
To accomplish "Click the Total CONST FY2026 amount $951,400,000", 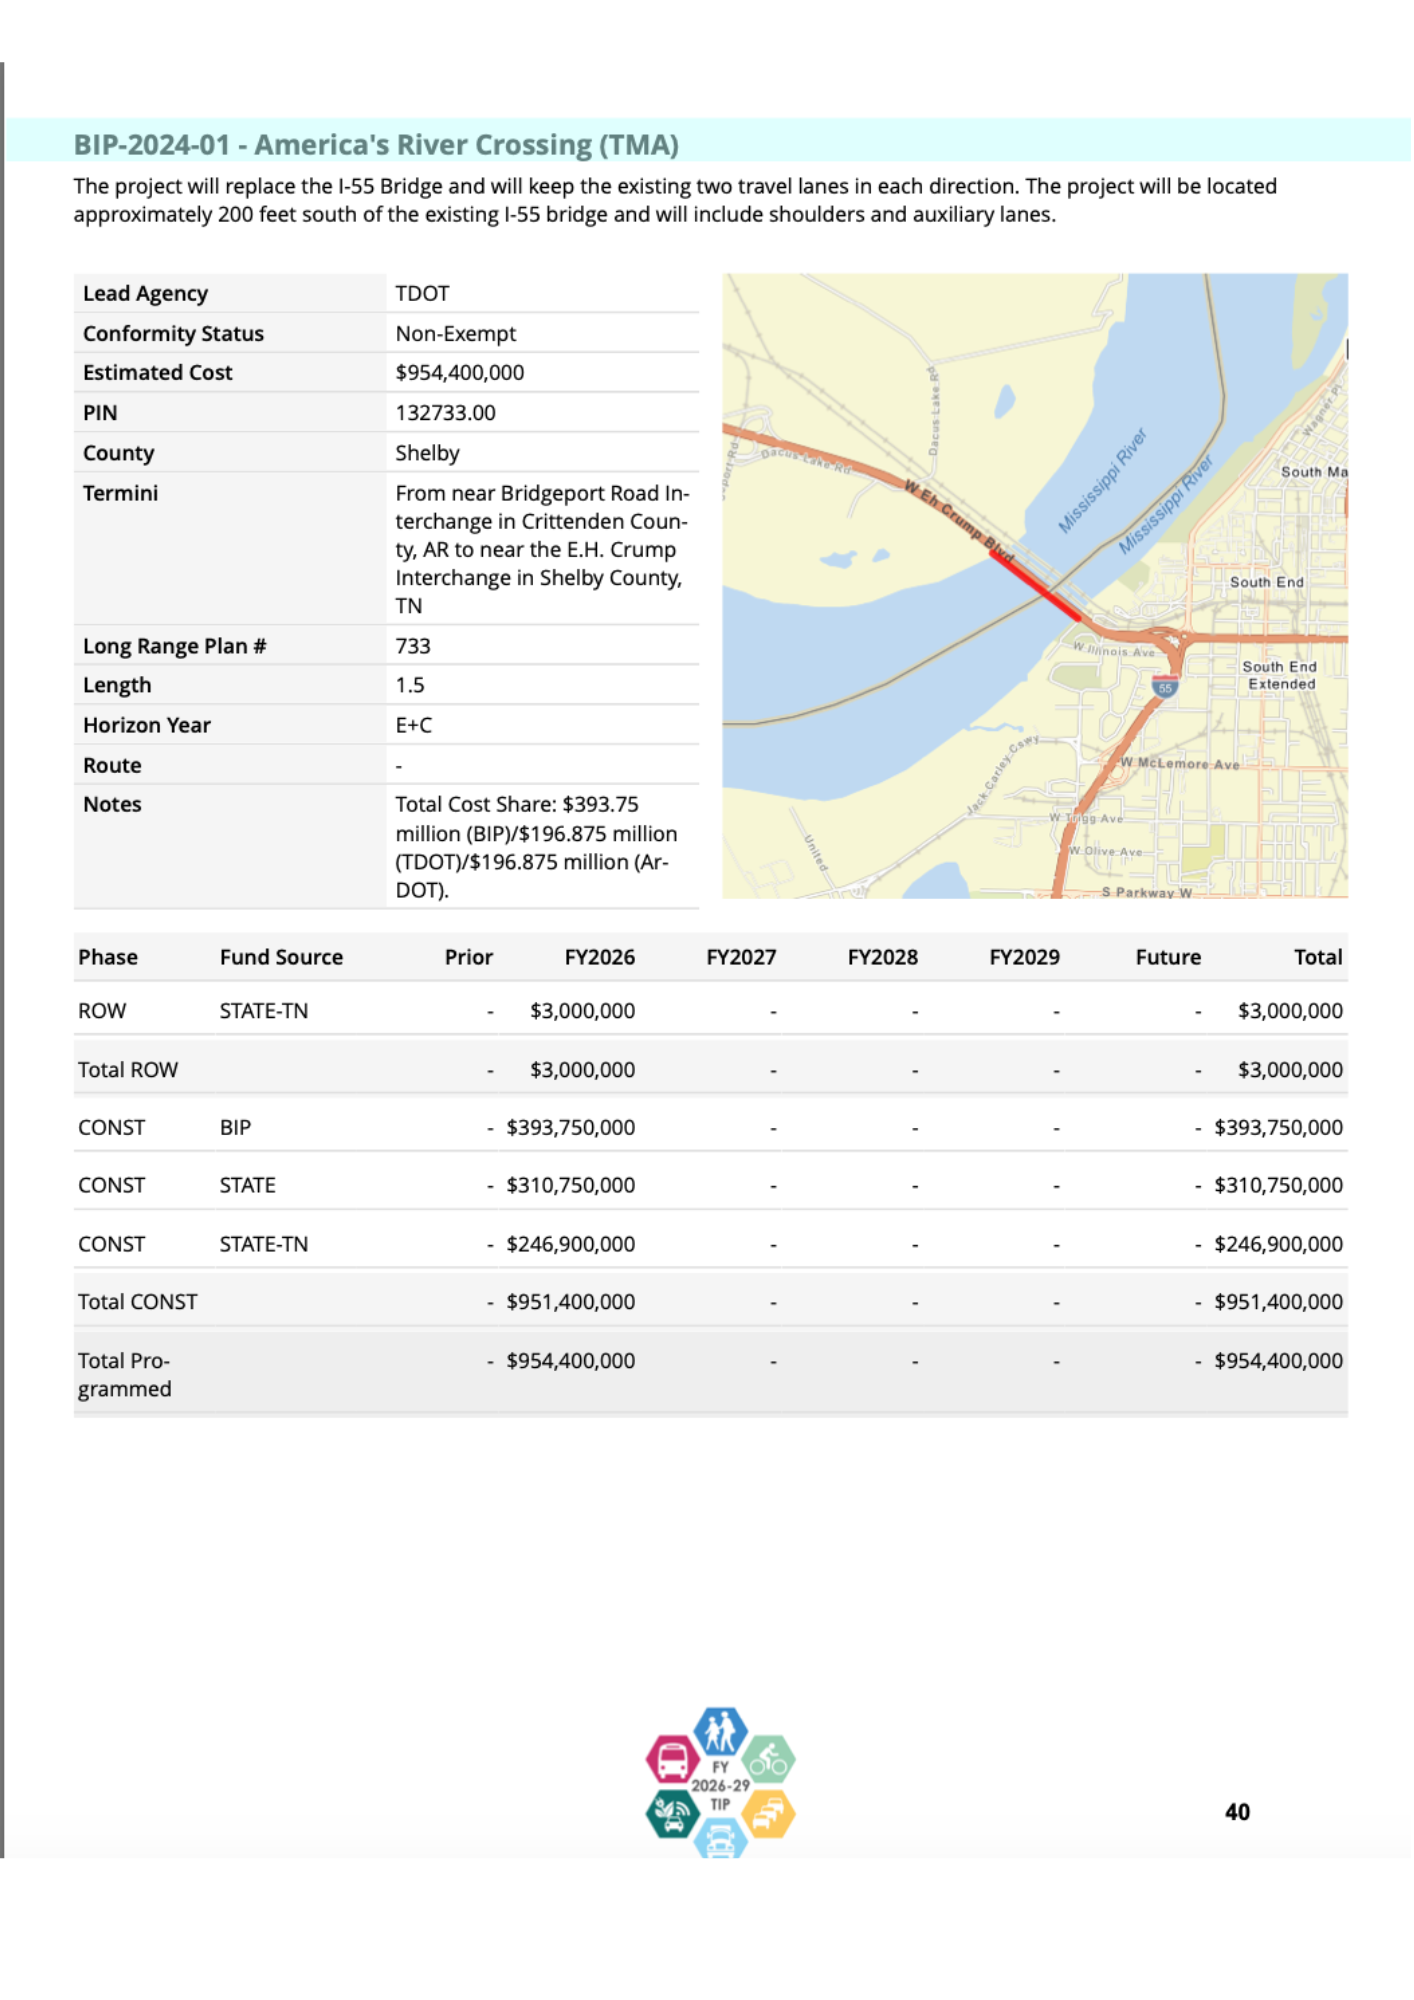I will point(571,1302).
